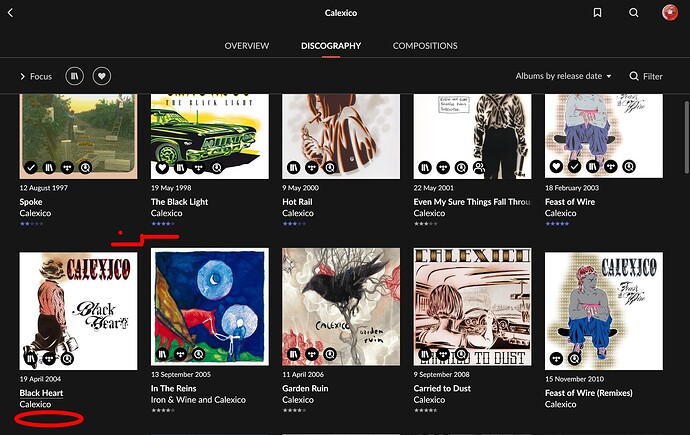Image resolution: width=690 pixels, height=435 pixels.
Task: Click the TIDAL badge on The Black Light
Action: coord(198,167)
